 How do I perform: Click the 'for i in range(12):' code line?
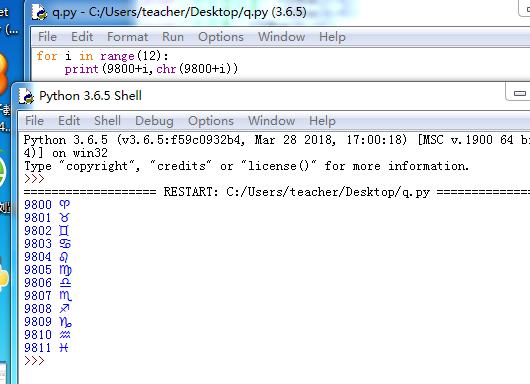[x=102, y=56]
